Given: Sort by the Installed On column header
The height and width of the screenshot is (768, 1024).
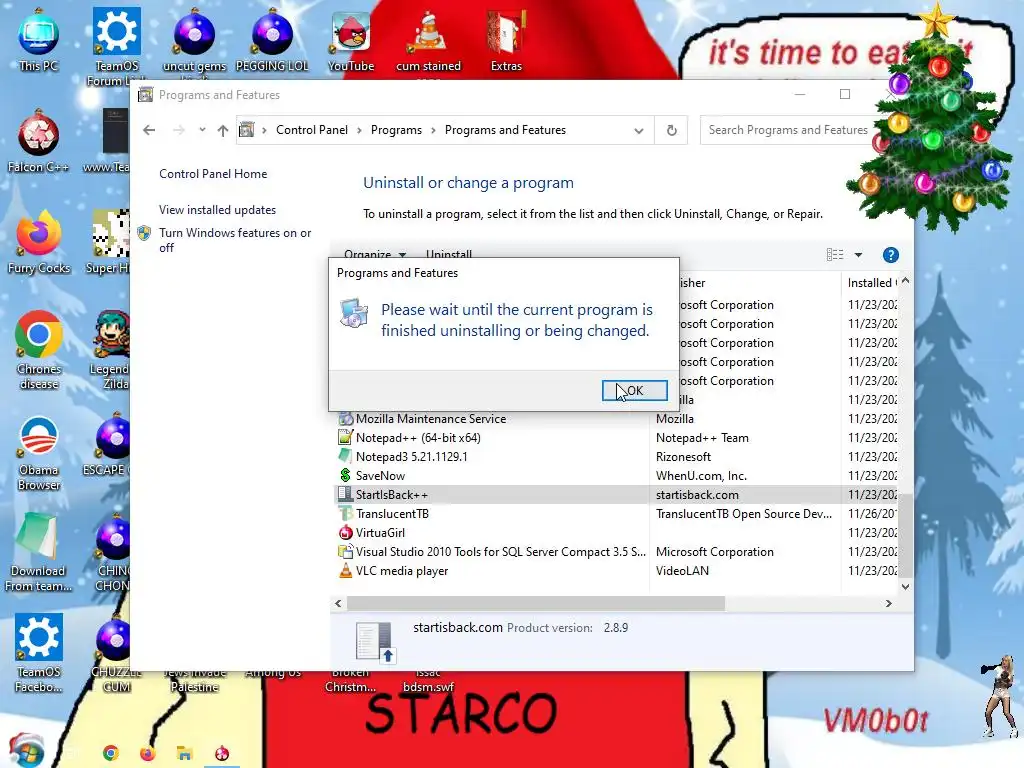Looking at the screenshot, I should 871,283.
